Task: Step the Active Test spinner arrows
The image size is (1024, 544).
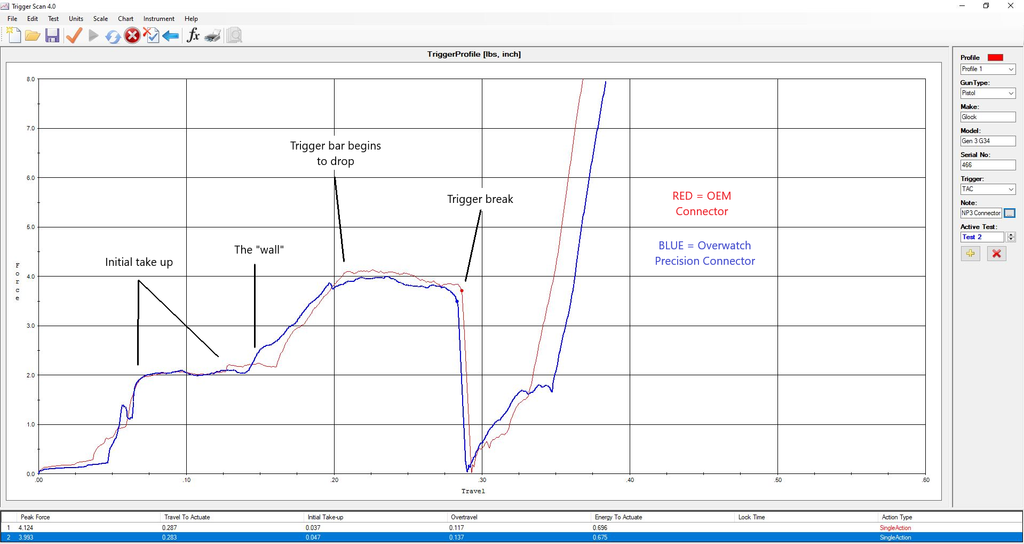Action: pyautogui.click(x=1012, y=237)
